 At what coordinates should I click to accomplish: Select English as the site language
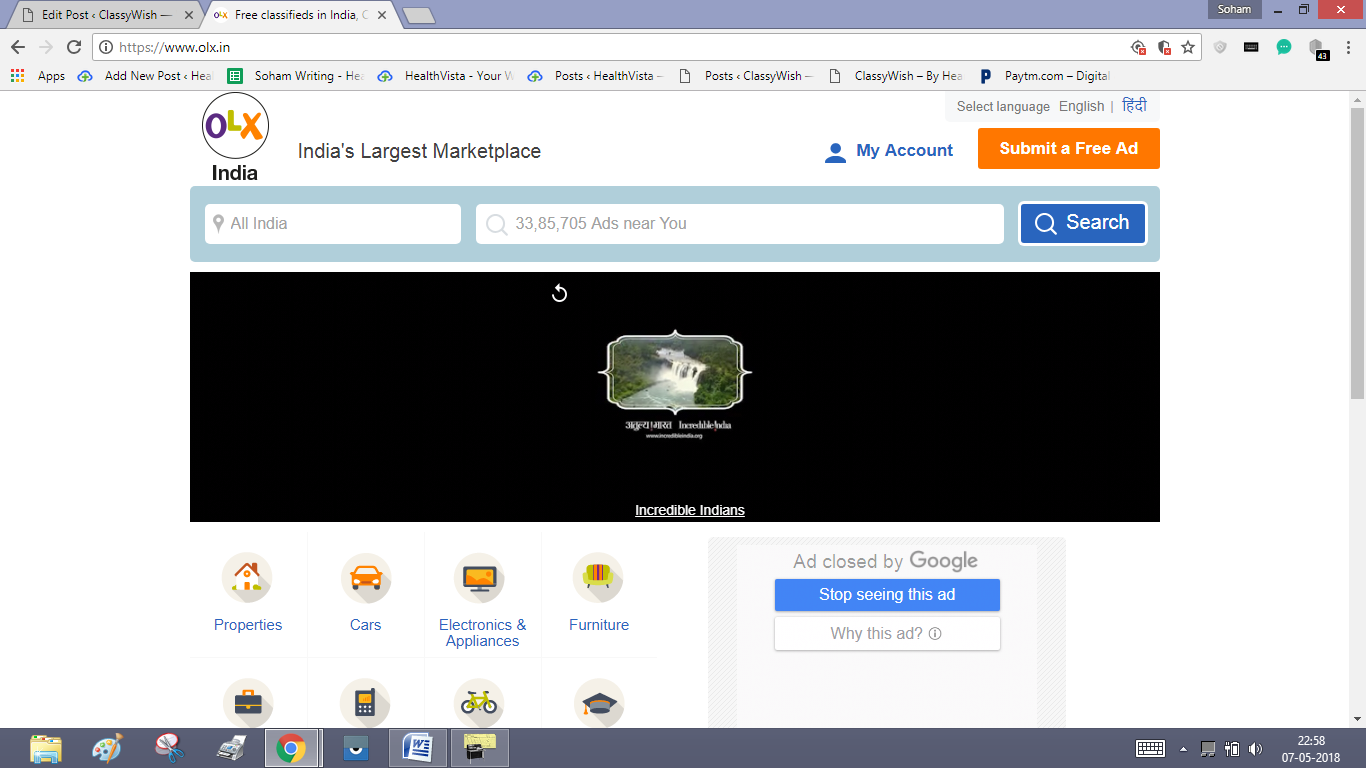click(x=1082, y=106)
